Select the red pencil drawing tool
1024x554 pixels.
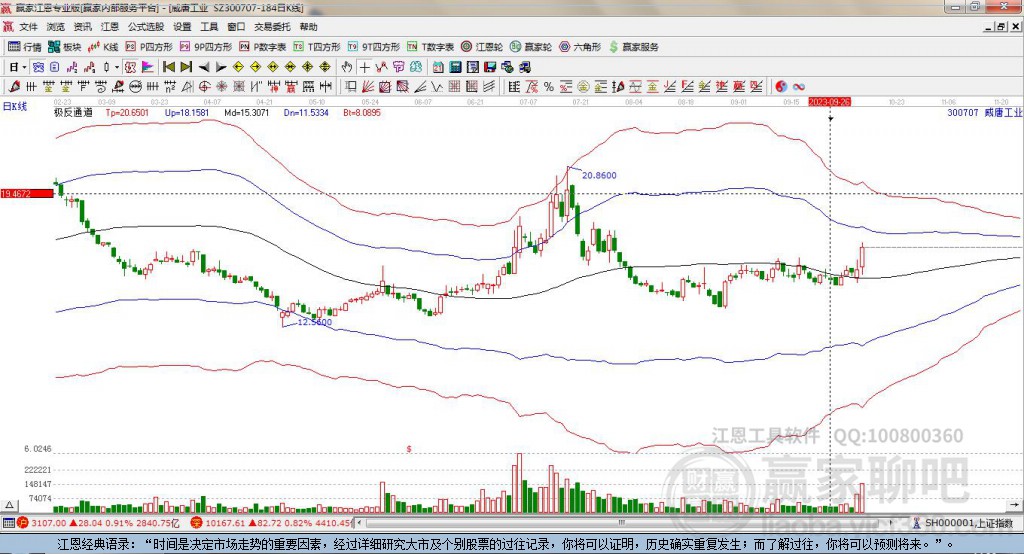click(14, 86)
